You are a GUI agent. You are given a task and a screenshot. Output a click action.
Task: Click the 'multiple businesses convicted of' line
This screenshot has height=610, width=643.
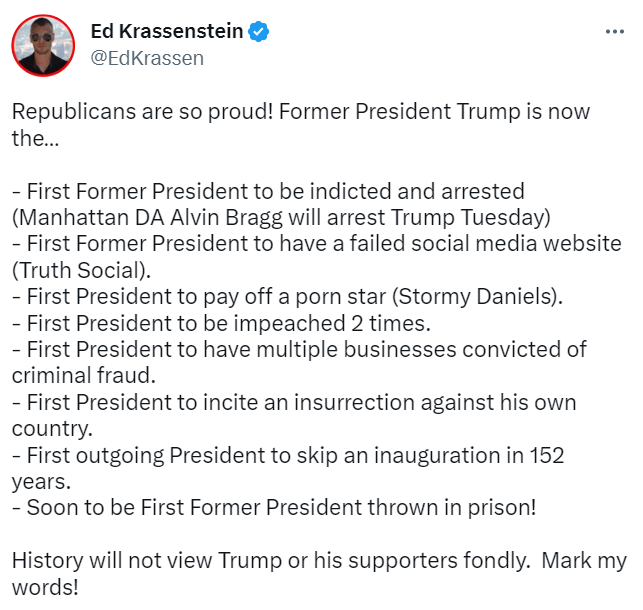pos(299,350)
